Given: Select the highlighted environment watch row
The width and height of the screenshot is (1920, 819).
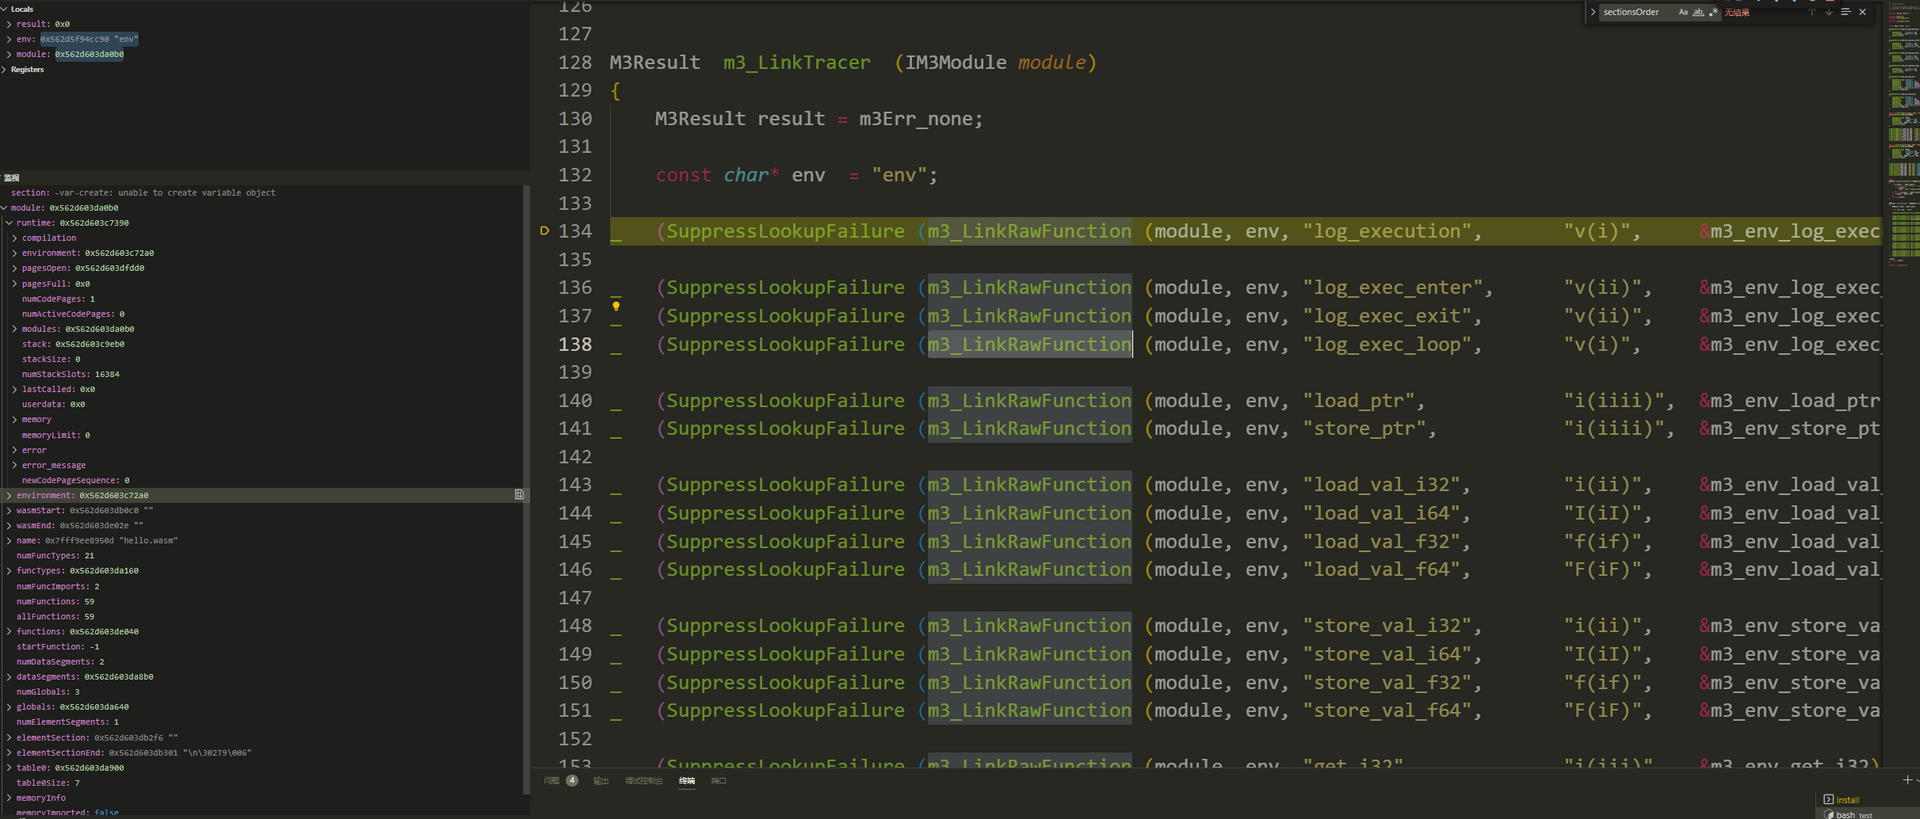Looking at the screenshot, I should click(262, 495).
